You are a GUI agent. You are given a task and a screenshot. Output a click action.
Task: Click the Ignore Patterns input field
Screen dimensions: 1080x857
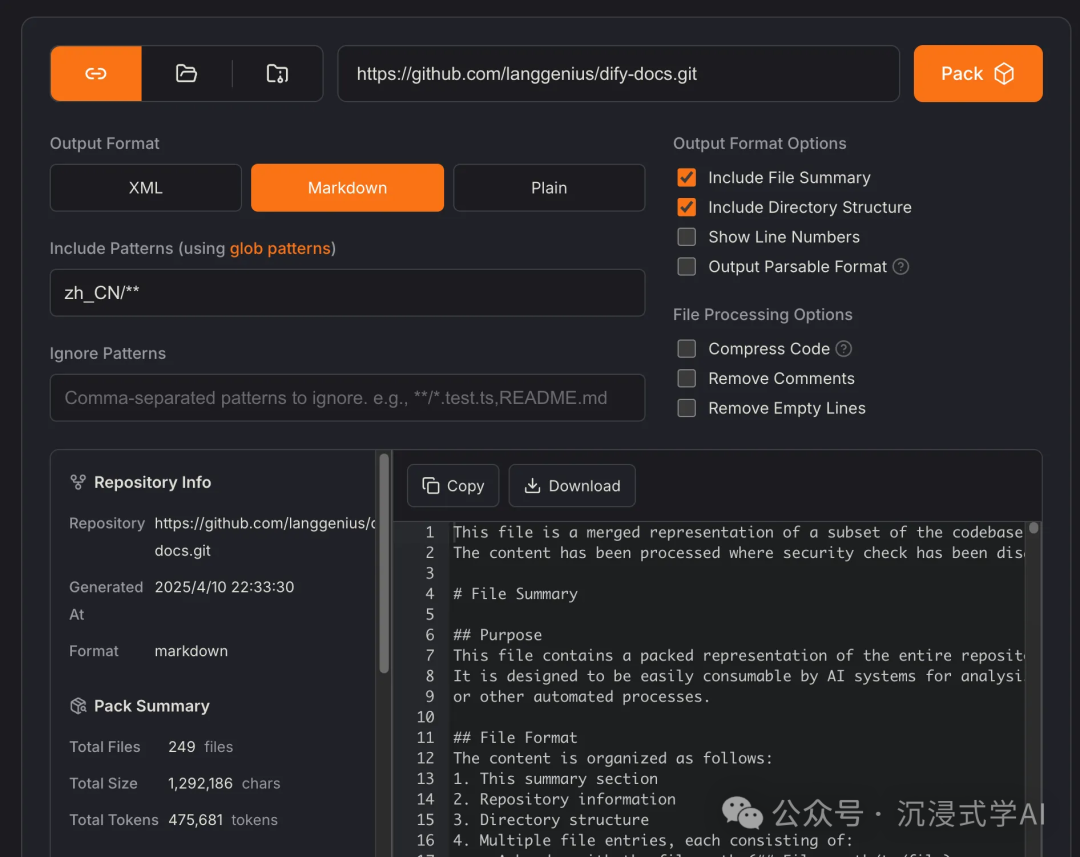click(x=347, y=397)
